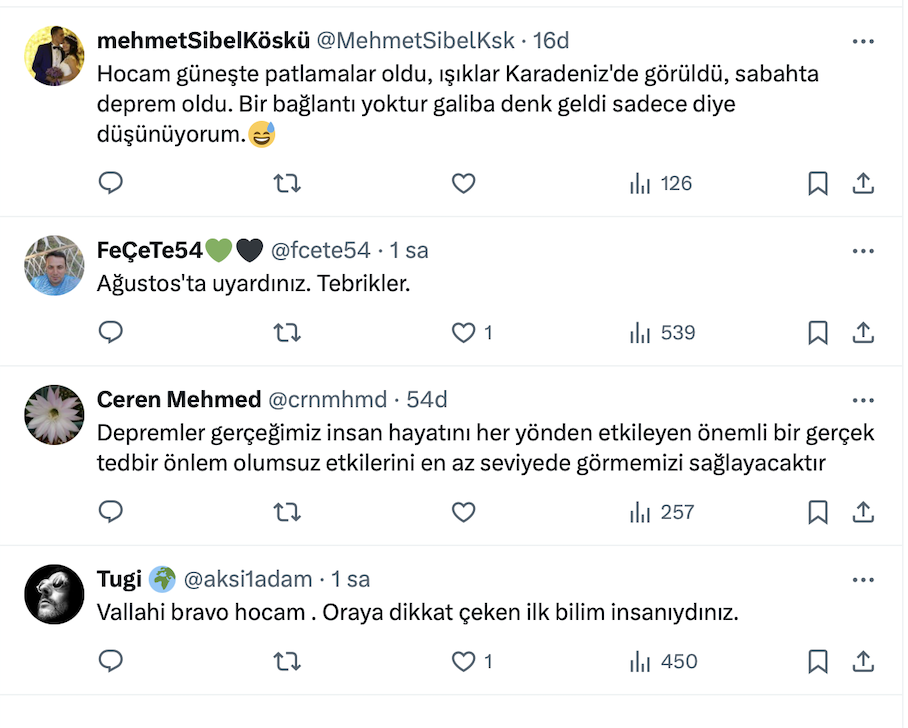Reply to Ceren Mehmed's tweet
The width and height of the screenshot is (908, 728).
(111, 512)
